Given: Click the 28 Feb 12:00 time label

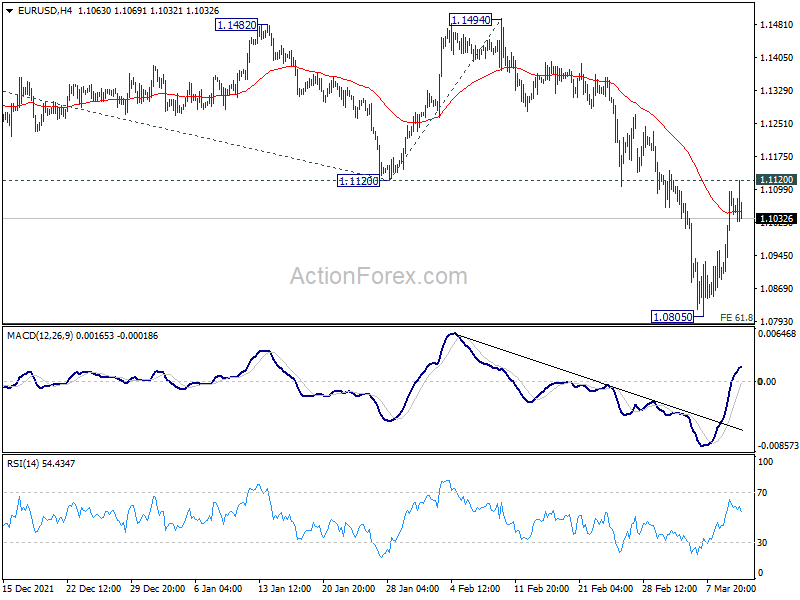Looking at the screenshot, I should click(669, 588).
